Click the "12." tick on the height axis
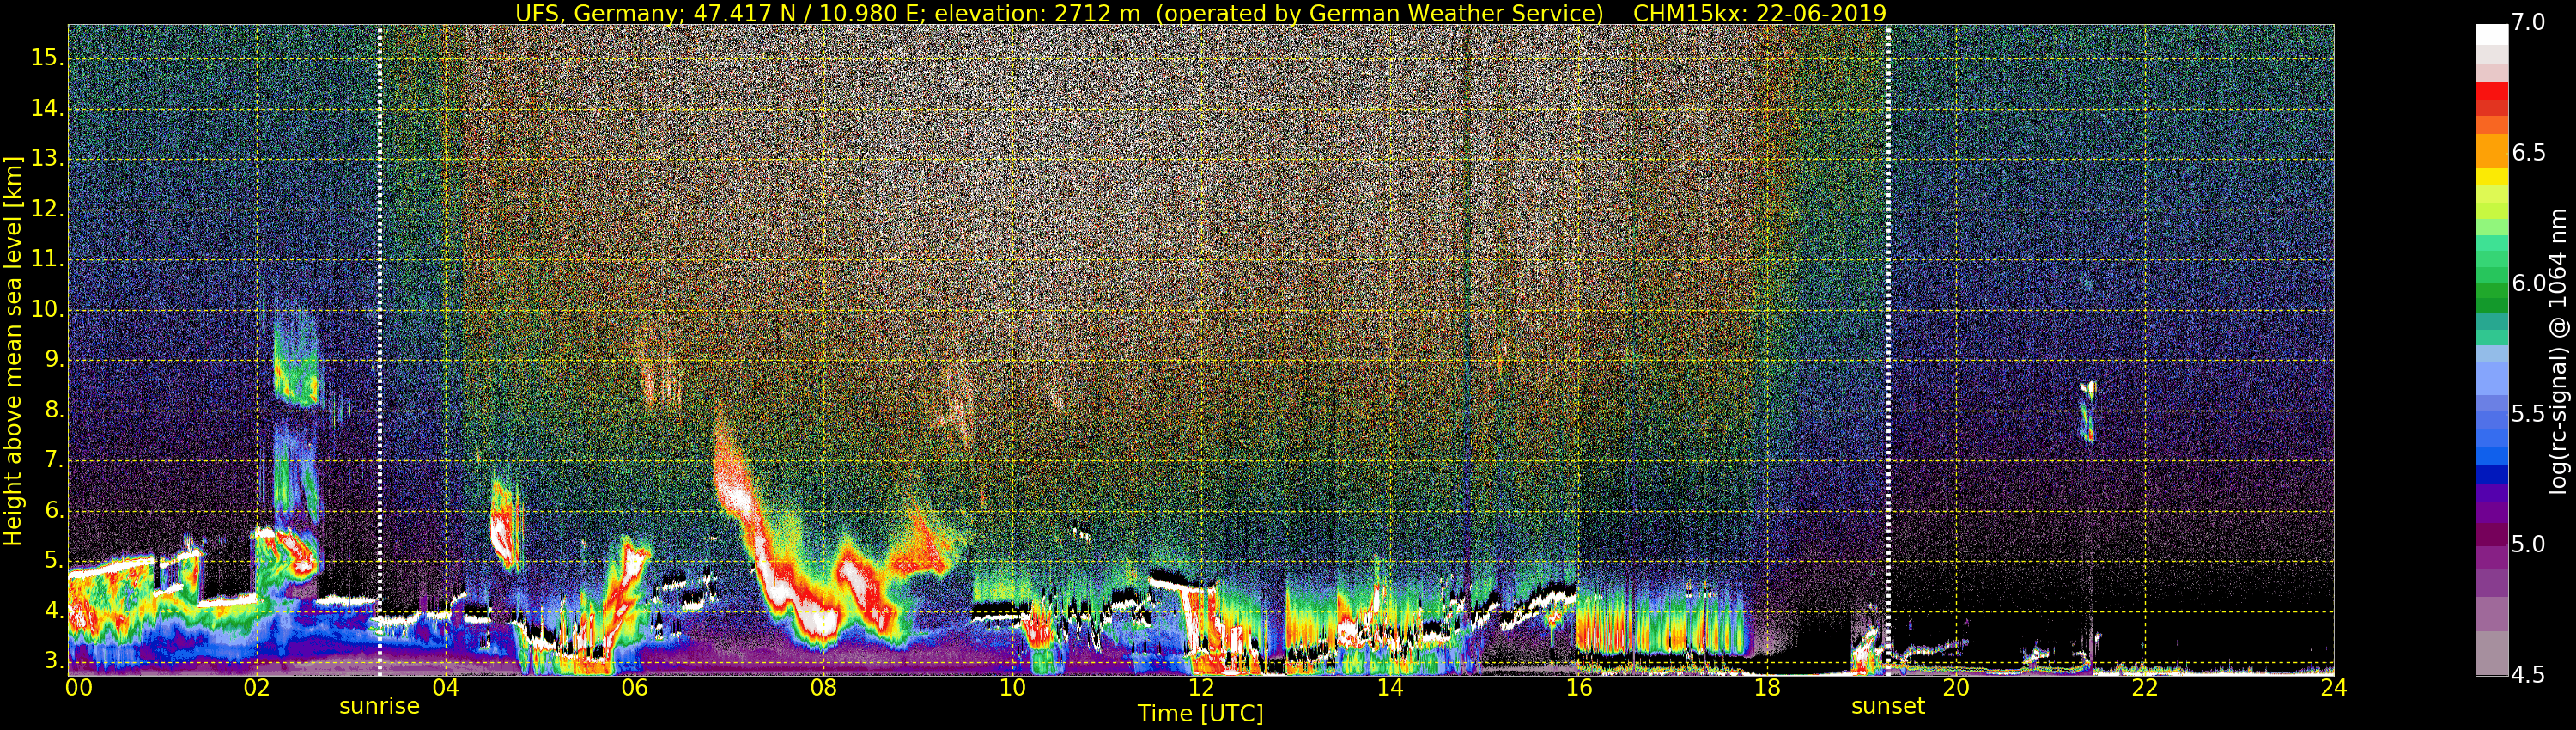The width and height of the screenshot is (2576, 730). pos(46,209)
